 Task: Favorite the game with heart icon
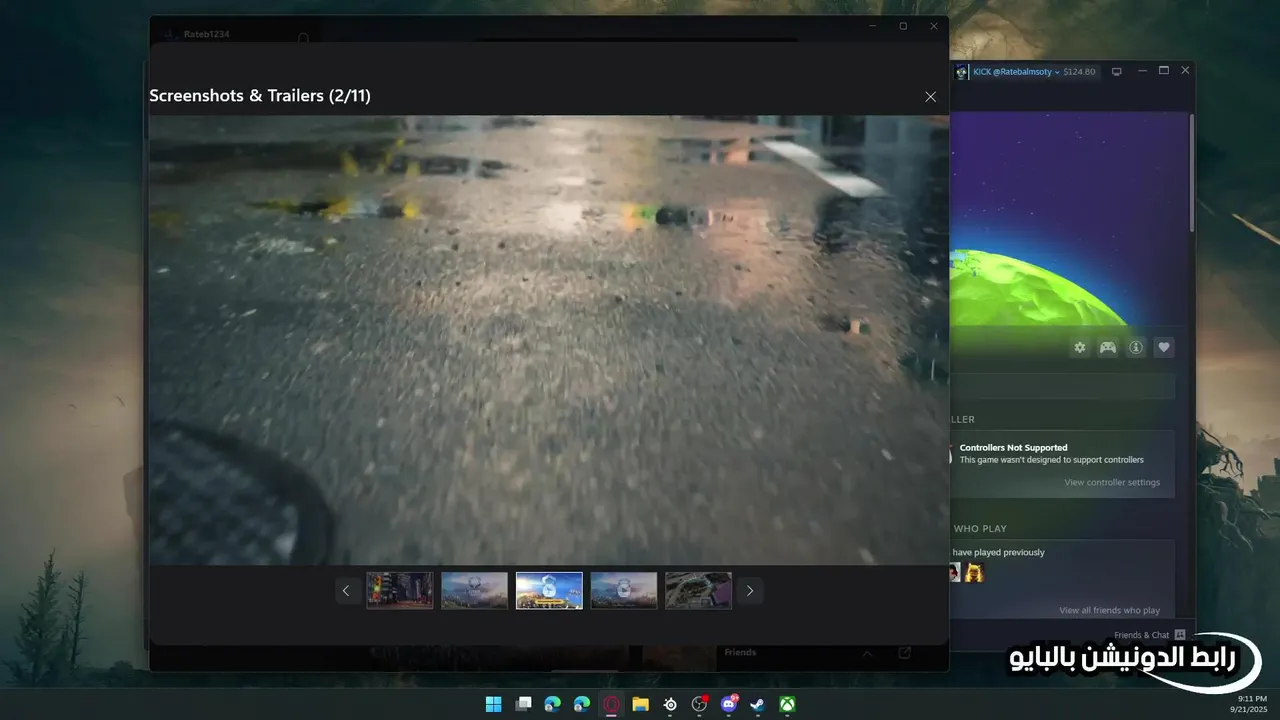click(1164, 347)
